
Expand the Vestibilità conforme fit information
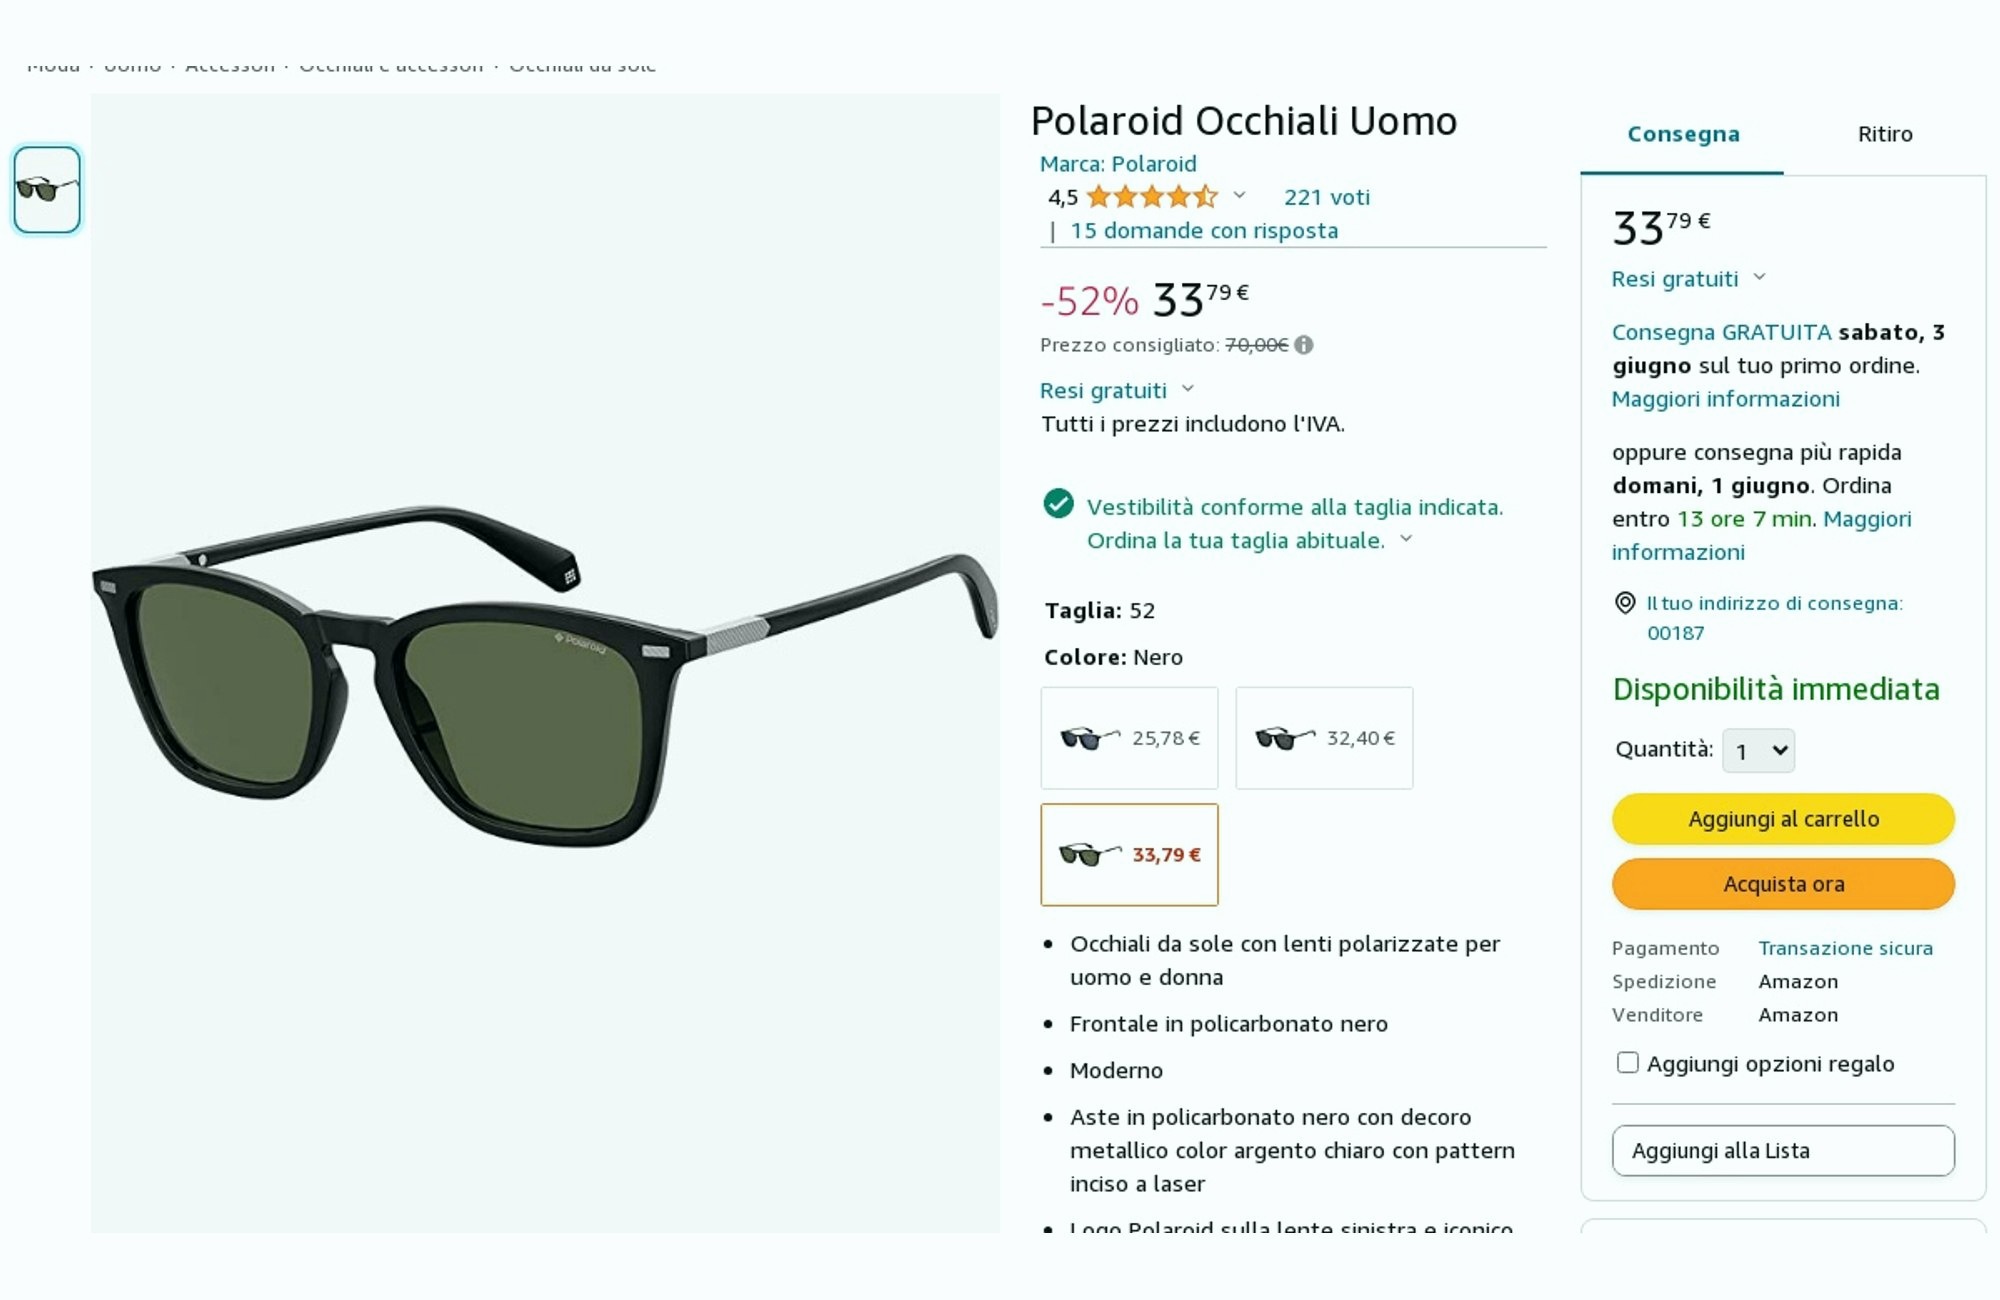point(1406,539)
